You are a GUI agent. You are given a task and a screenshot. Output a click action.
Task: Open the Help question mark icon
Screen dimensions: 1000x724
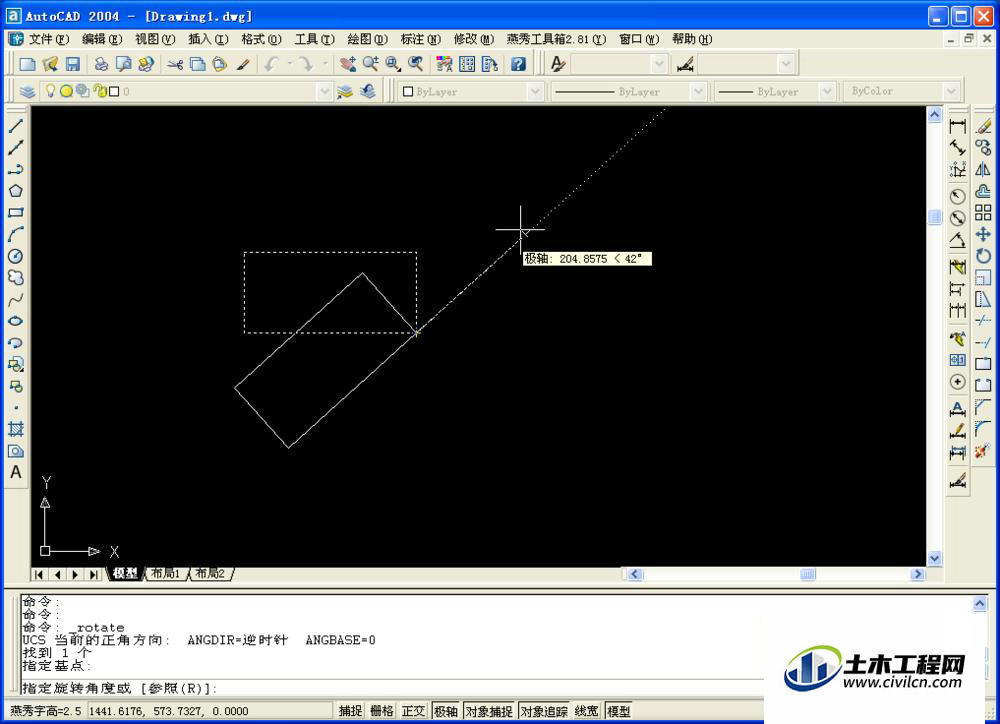coord(518,64)
